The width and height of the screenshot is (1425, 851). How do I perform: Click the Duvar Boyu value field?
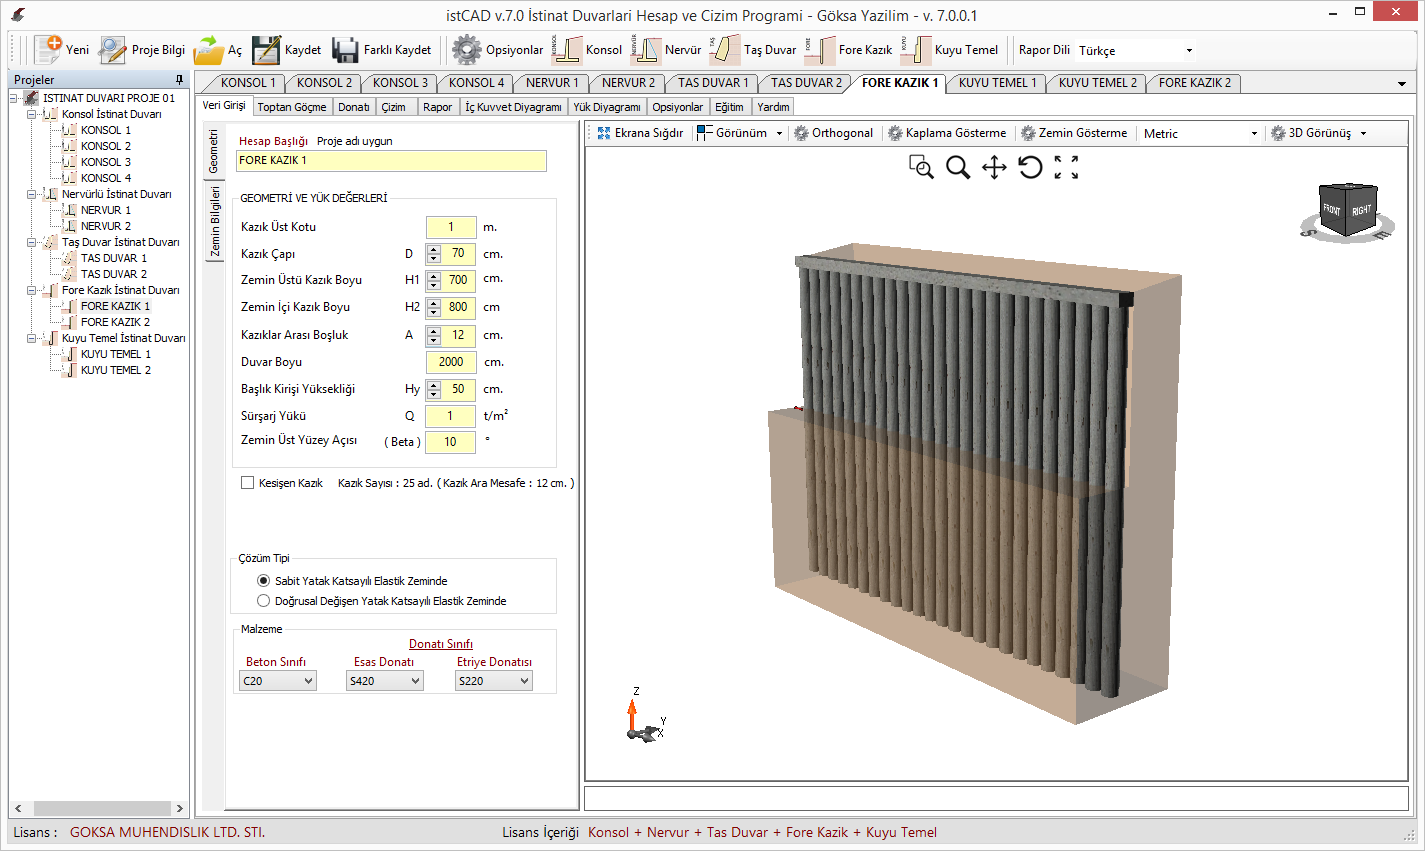[451, 362]
